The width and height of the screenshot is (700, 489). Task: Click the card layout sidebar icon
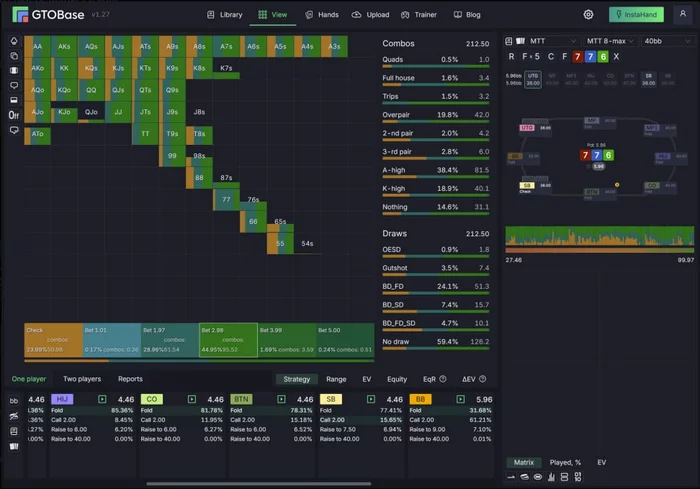pyautogui.click(x=14, y=100)
